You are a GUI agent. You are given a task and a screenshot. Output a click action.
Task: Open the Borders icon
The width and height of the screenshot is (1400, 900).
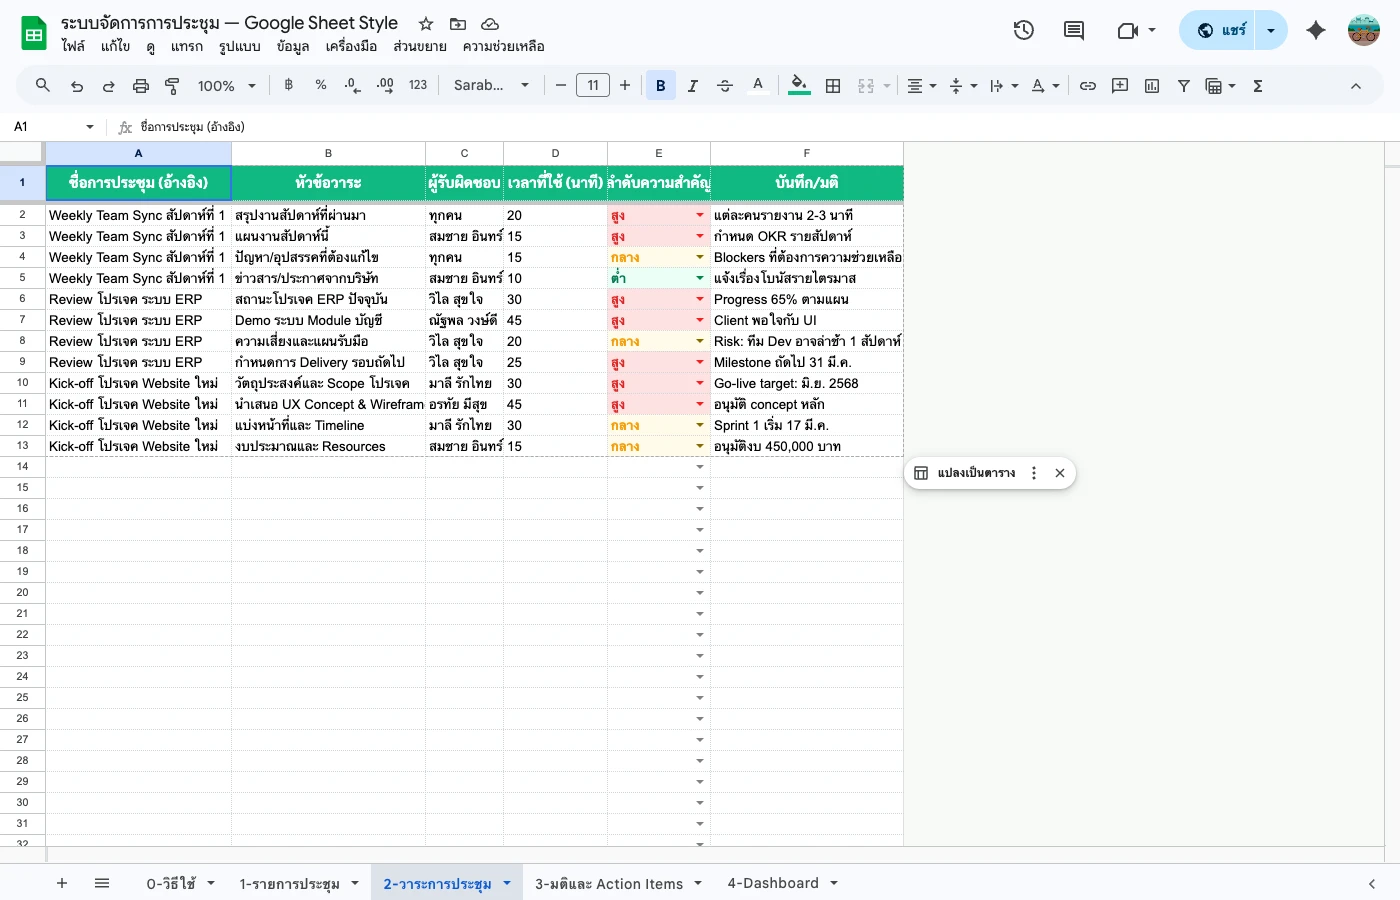[x=833, y=85]
